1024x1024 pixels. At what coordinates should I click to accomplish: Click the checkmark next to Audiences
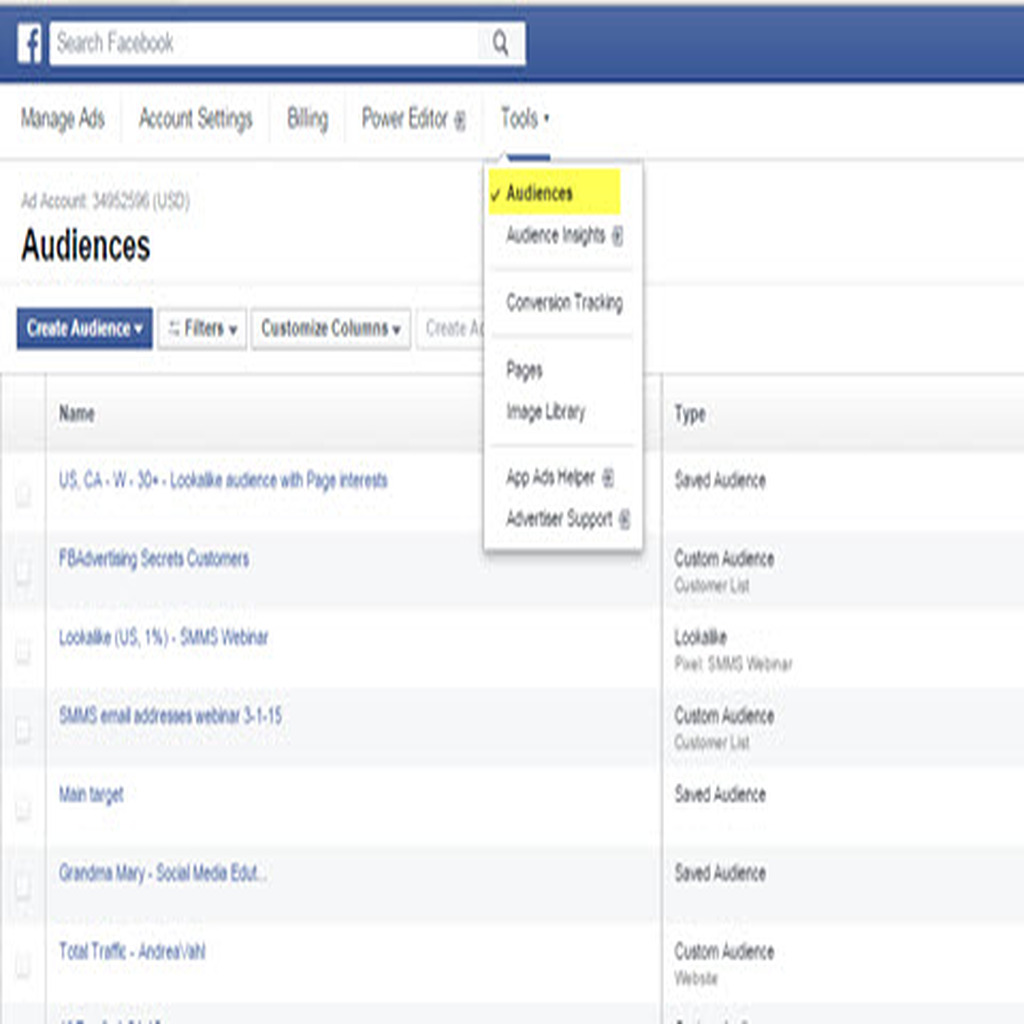click(495, 195)
